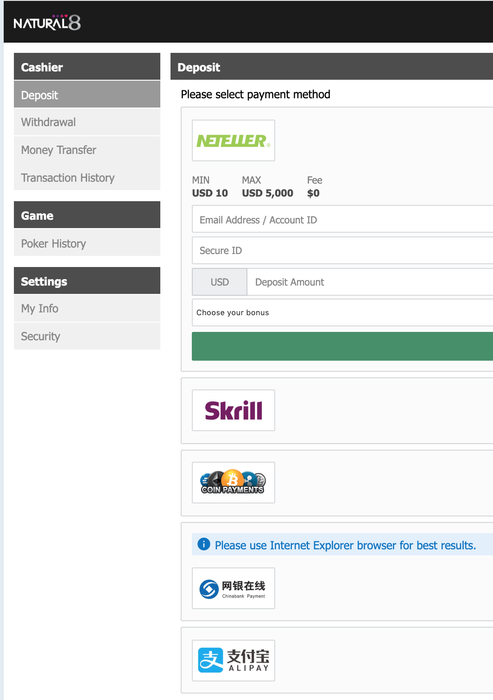Open the Deposit cashier page
Screen dimensions: 493x700
(87, 95)
